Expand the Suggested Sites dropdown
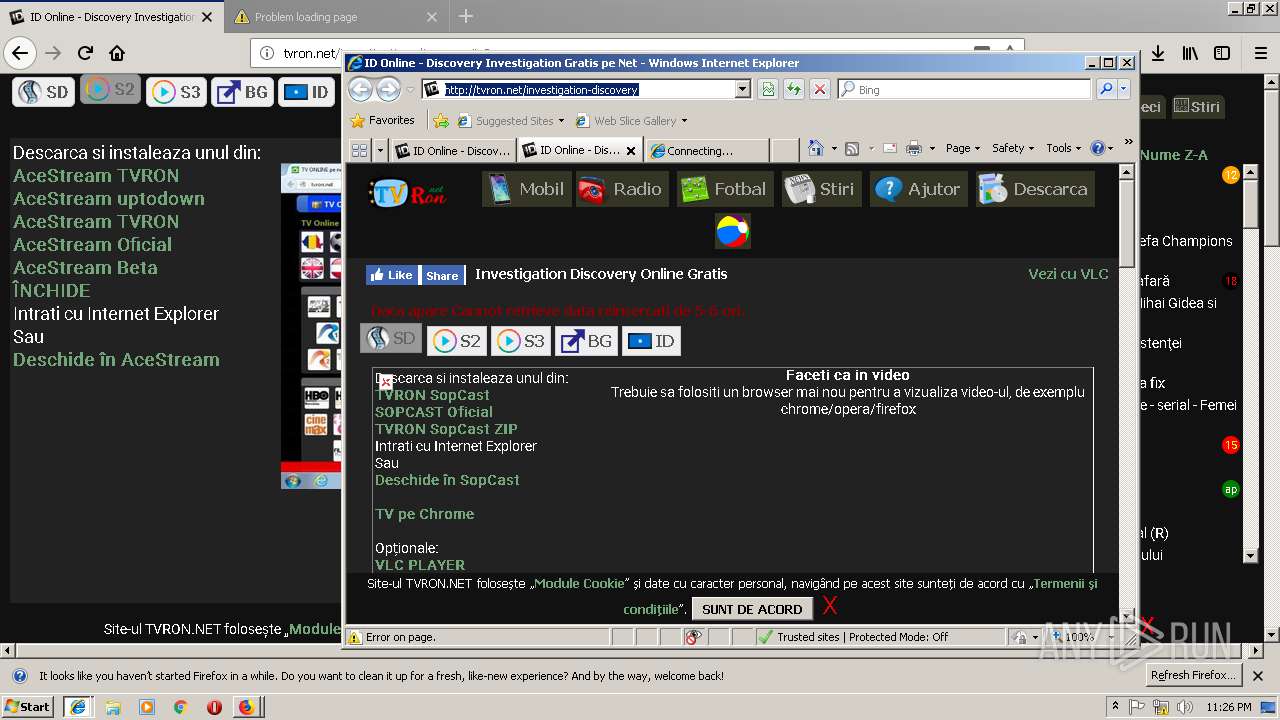 (x=561, y=121)
